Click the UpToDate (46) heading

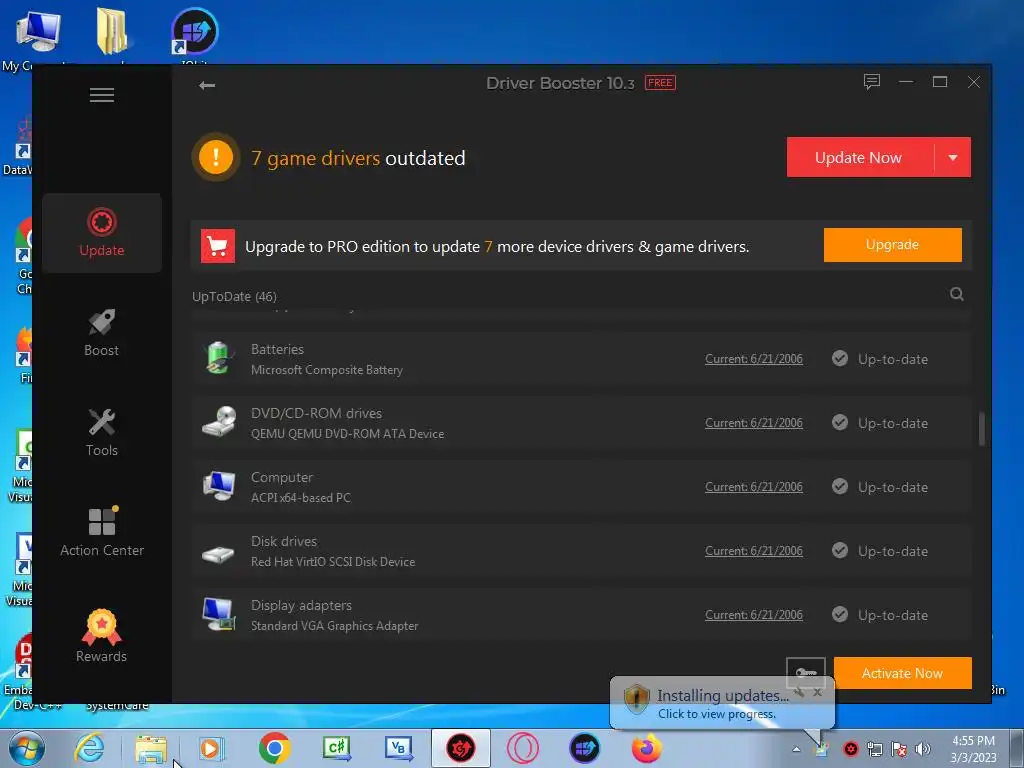tap(234, 296)
